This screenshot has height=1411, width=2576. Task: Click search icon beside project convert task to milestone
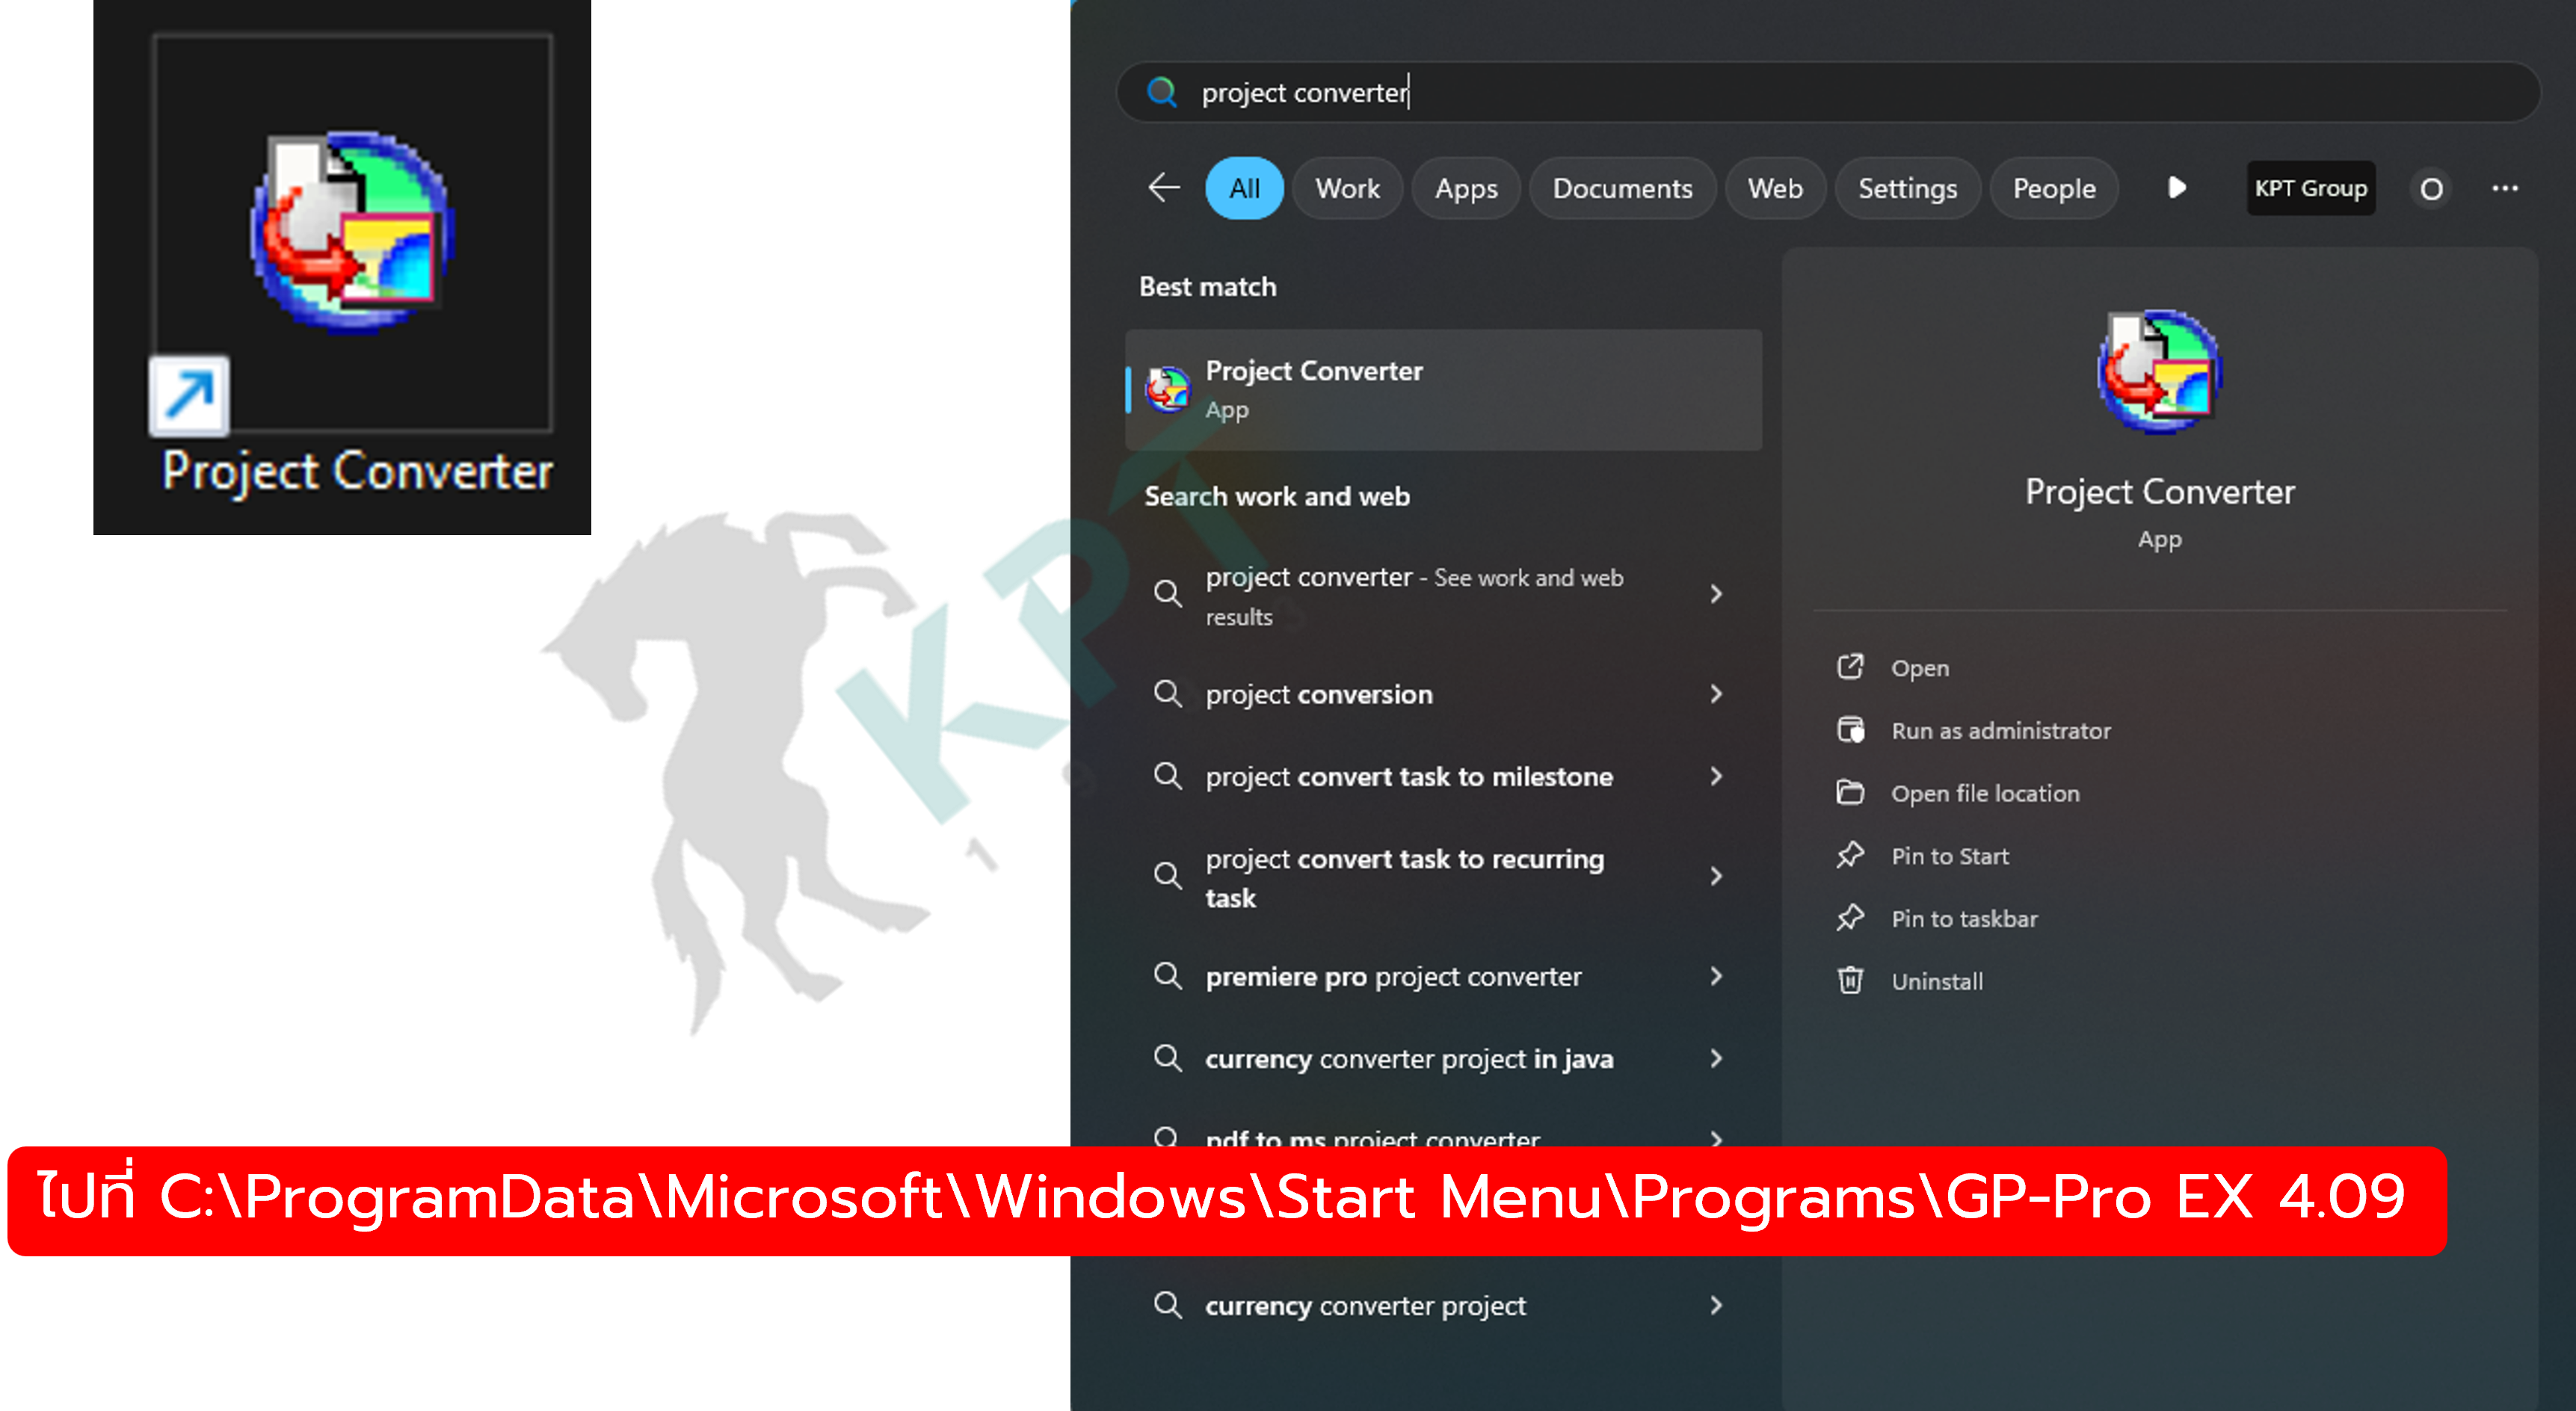pos(1167,776)
